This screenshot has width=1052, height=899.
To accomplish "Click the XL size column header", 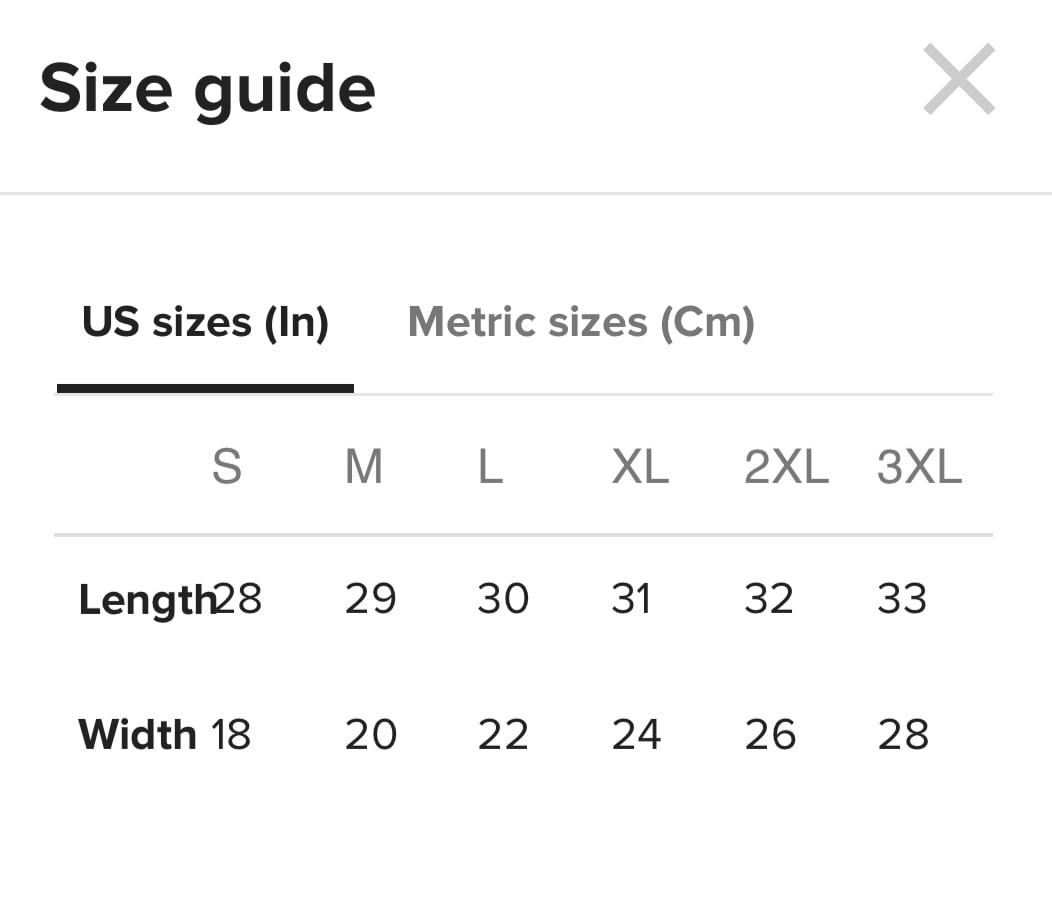I will click(640, 466).
